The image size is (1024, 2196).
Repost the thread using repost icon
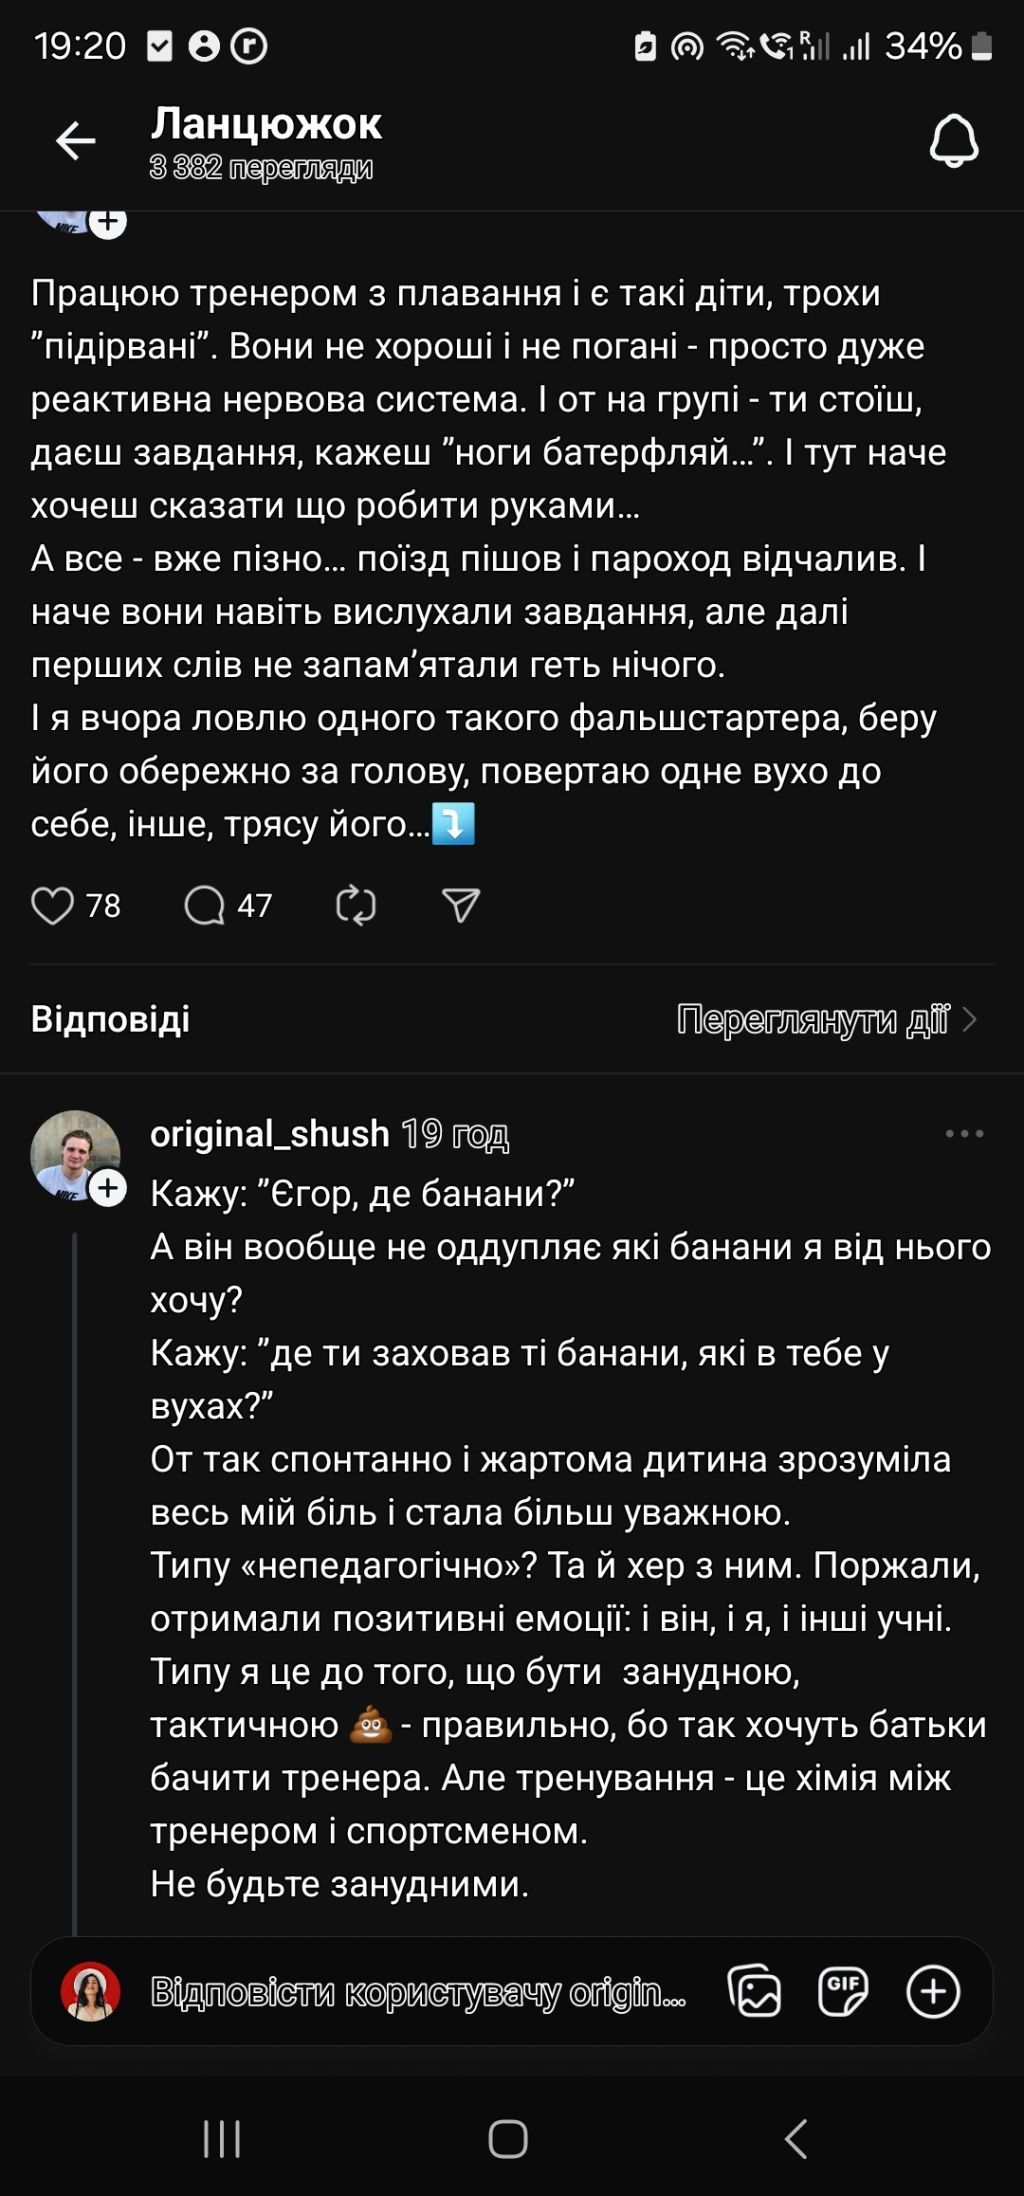point(355,906)
